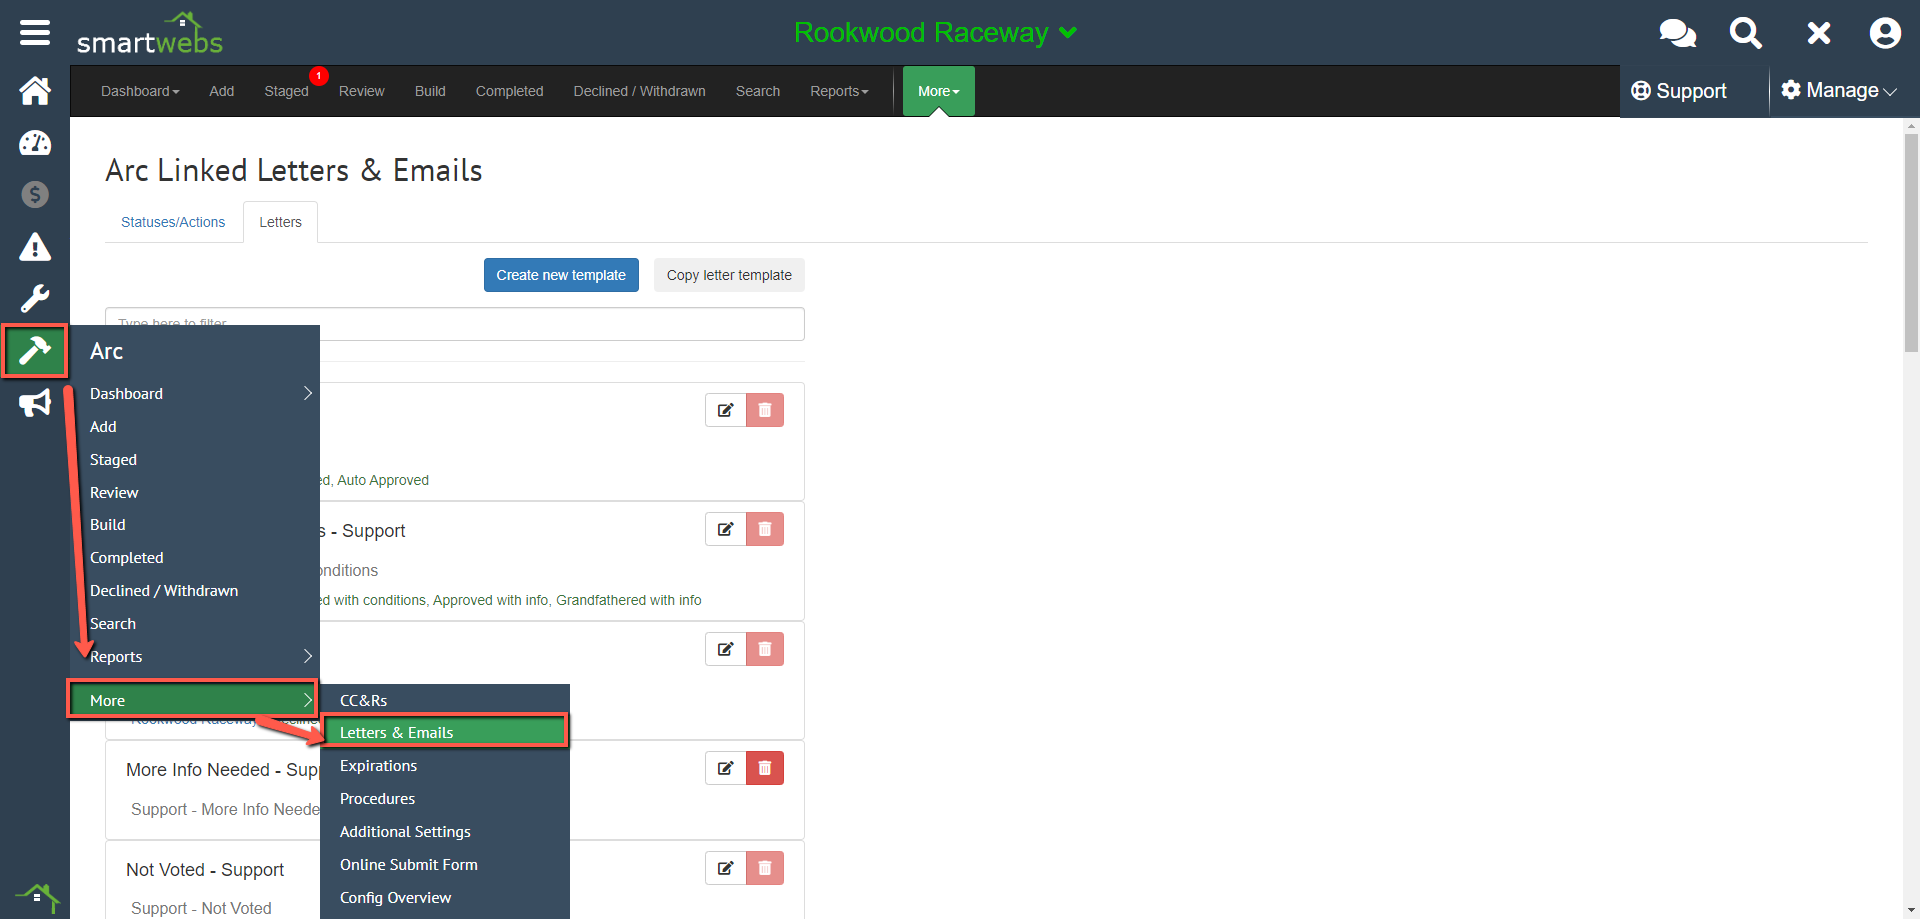Edit the Not Voted - Support template
1920x919 pixels.
click(726, 868)
